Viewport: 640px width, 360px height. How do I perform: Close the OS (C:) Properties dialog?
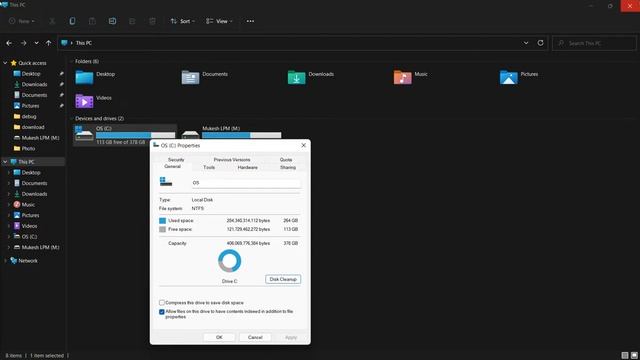click(x=303, y=145)
